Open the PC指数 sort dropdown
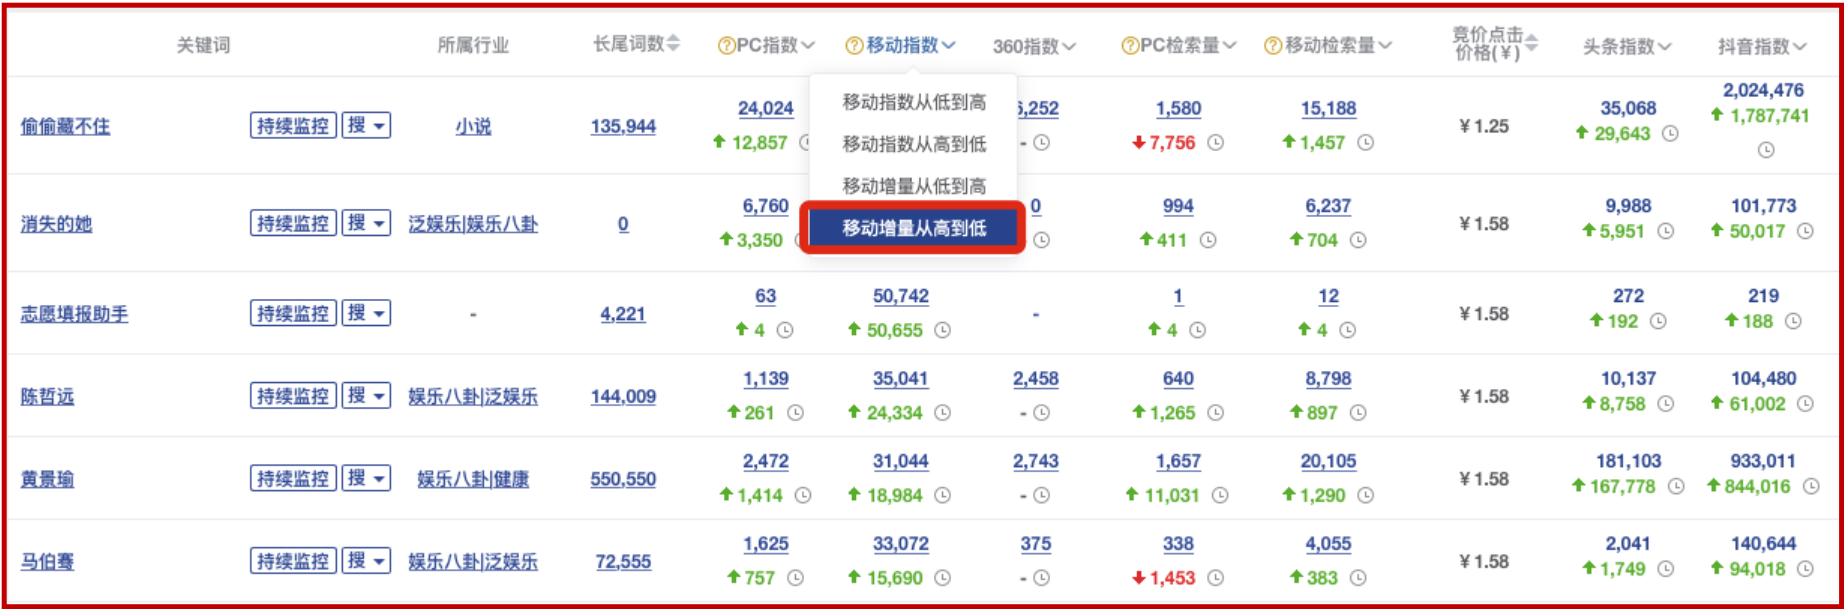This screenshot has width=1848, height=612. [x=808, y=46]
